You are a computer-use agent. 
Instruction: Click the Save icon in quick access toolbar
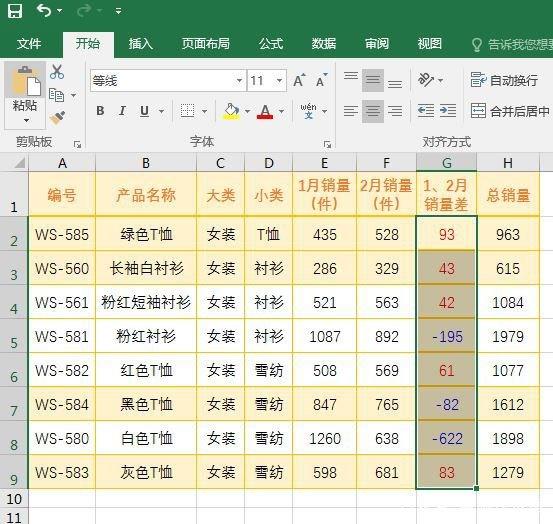(15, 11)
